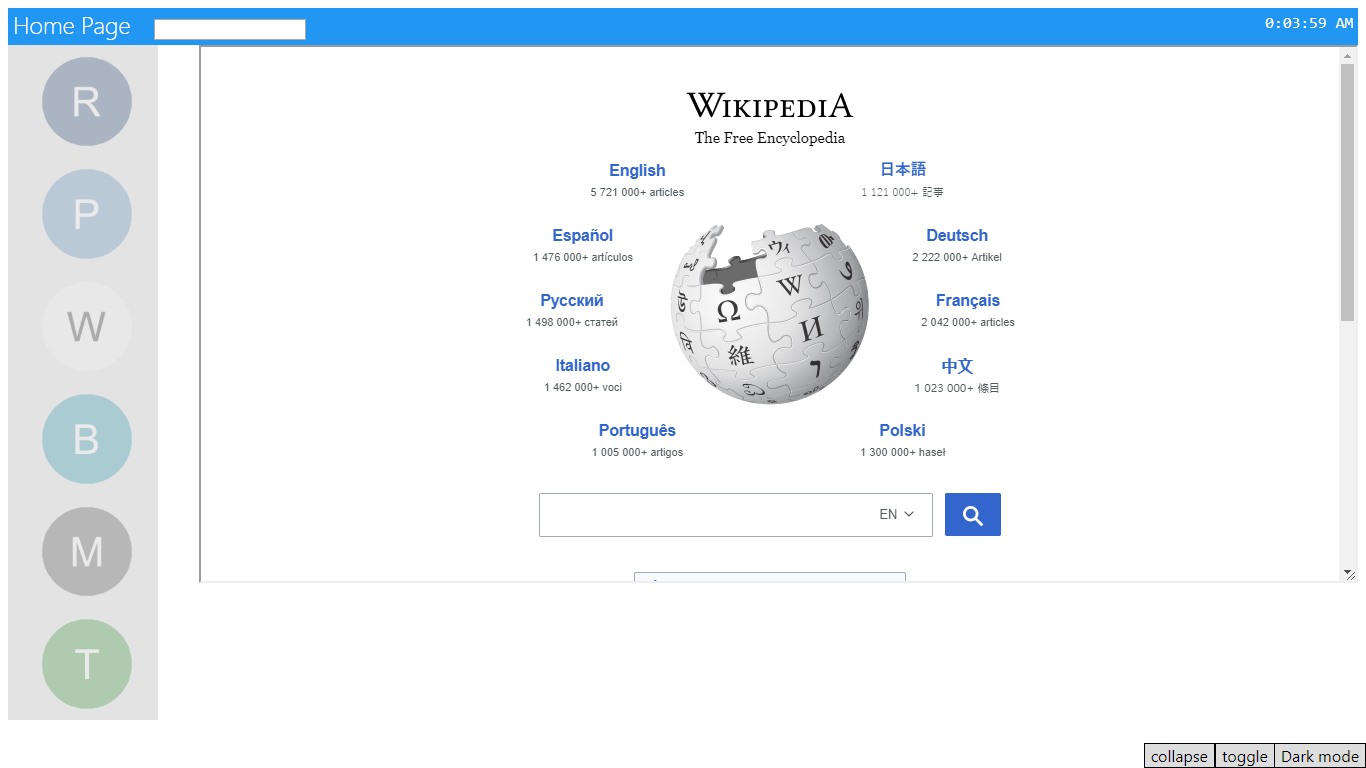
Task: Open the Português Wikipedia link
Action: (x=637, y=430)
